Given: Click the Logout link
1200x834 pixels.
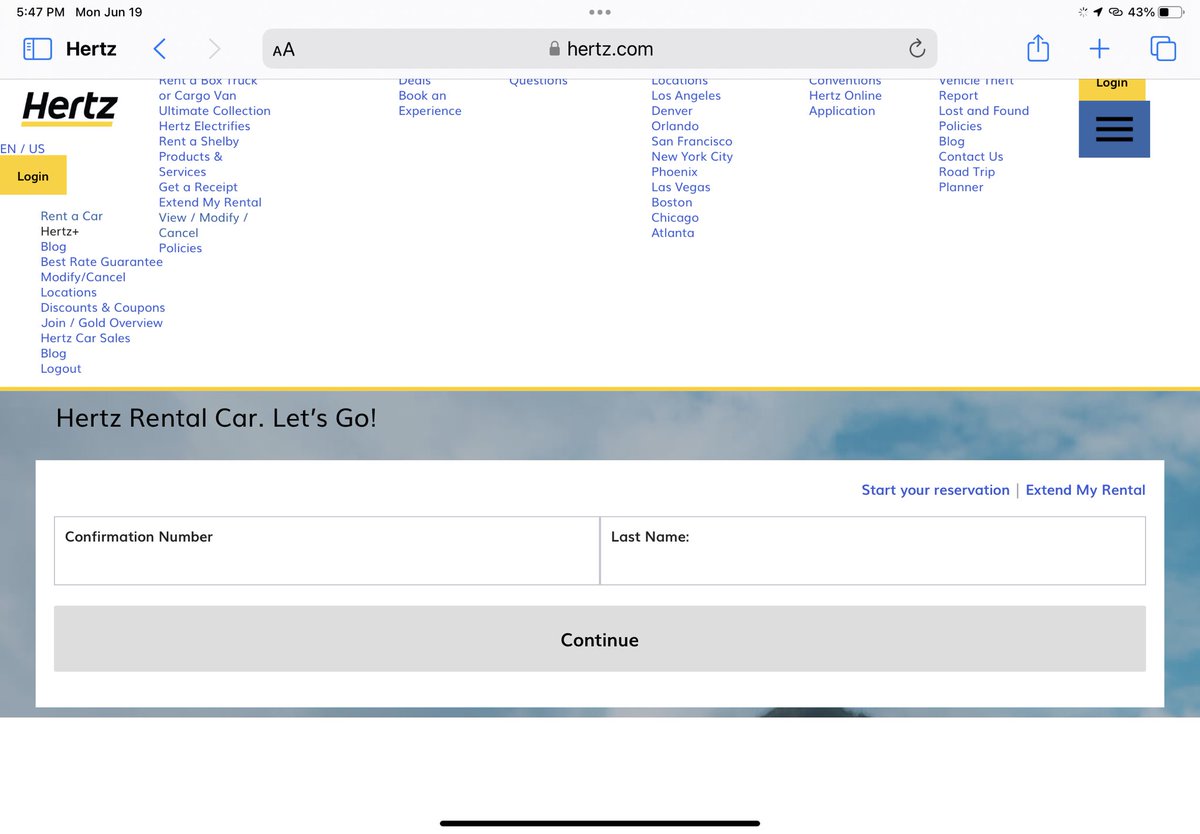Looking at the screenshot, I should 61,369.
